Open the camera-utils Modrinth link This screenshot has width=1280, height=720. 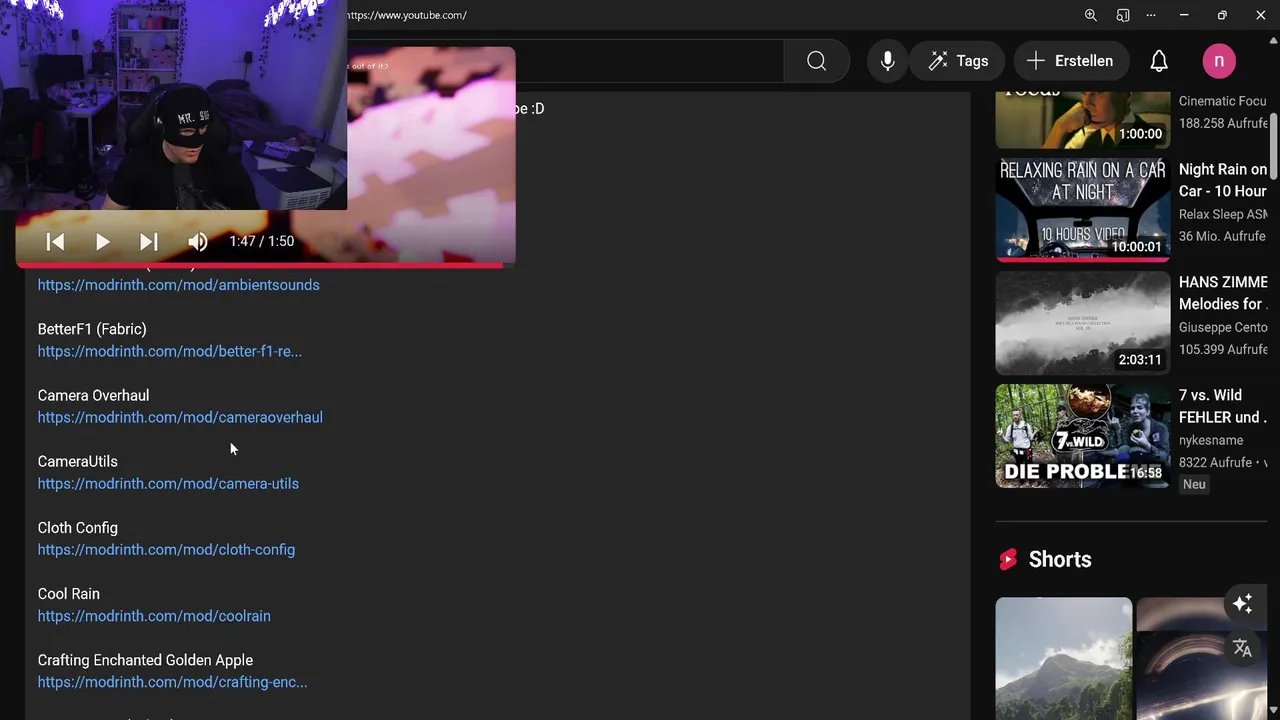point(168,483)
